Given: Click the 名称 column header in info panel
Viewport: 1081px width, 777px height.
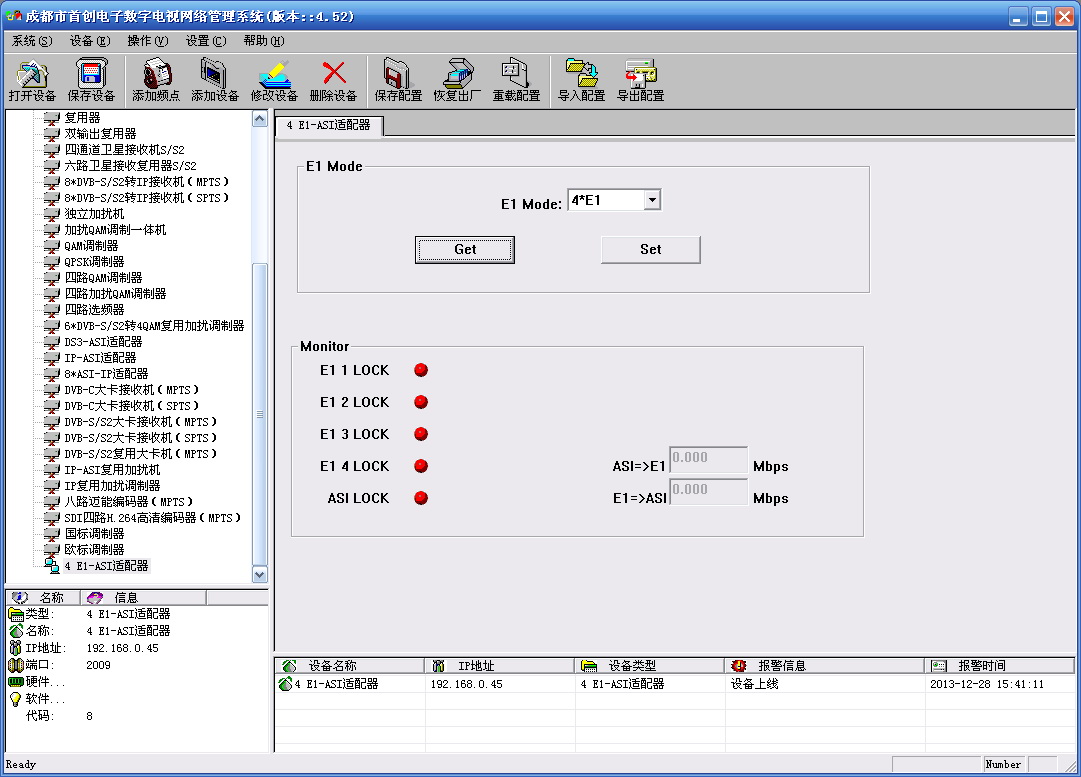Looking at the screenshot, I should [43, 598].
